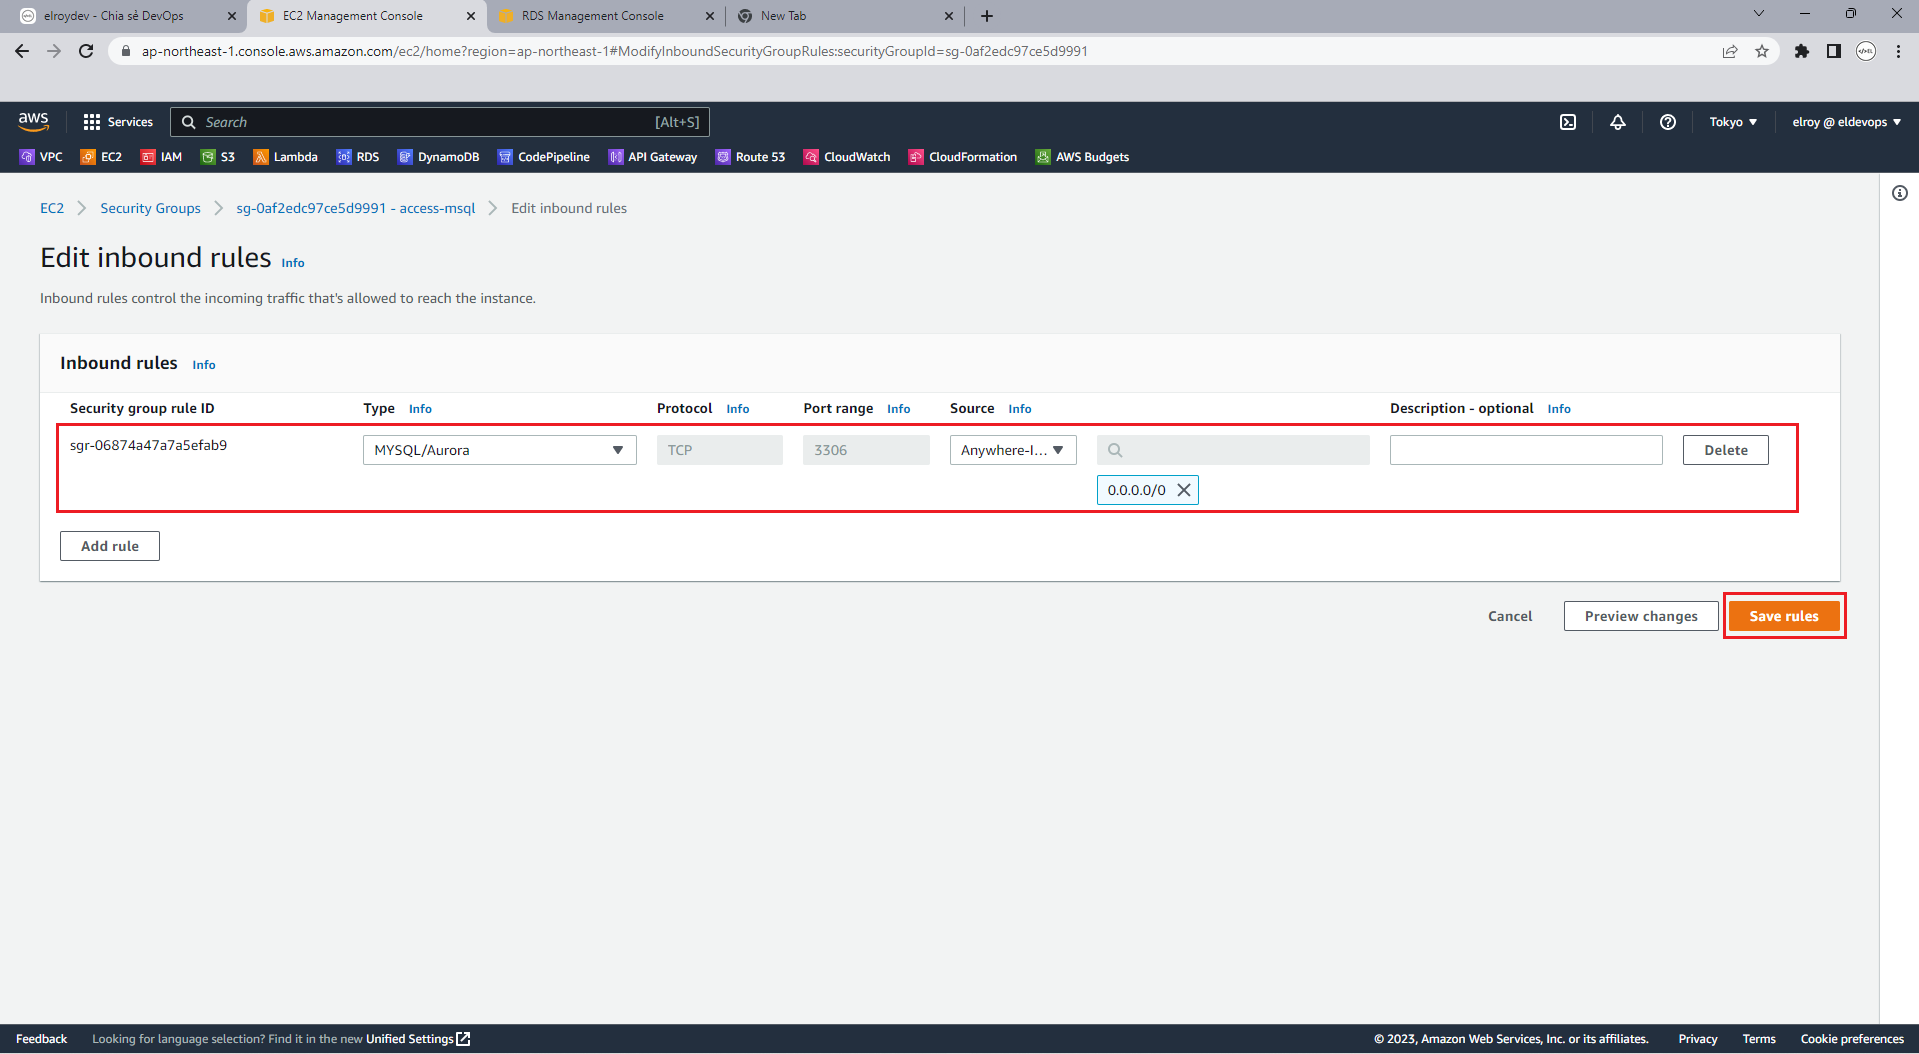Open S3 shortcut in favorites bar
Screen dimensions: 1919x1054
click(218, 157)
